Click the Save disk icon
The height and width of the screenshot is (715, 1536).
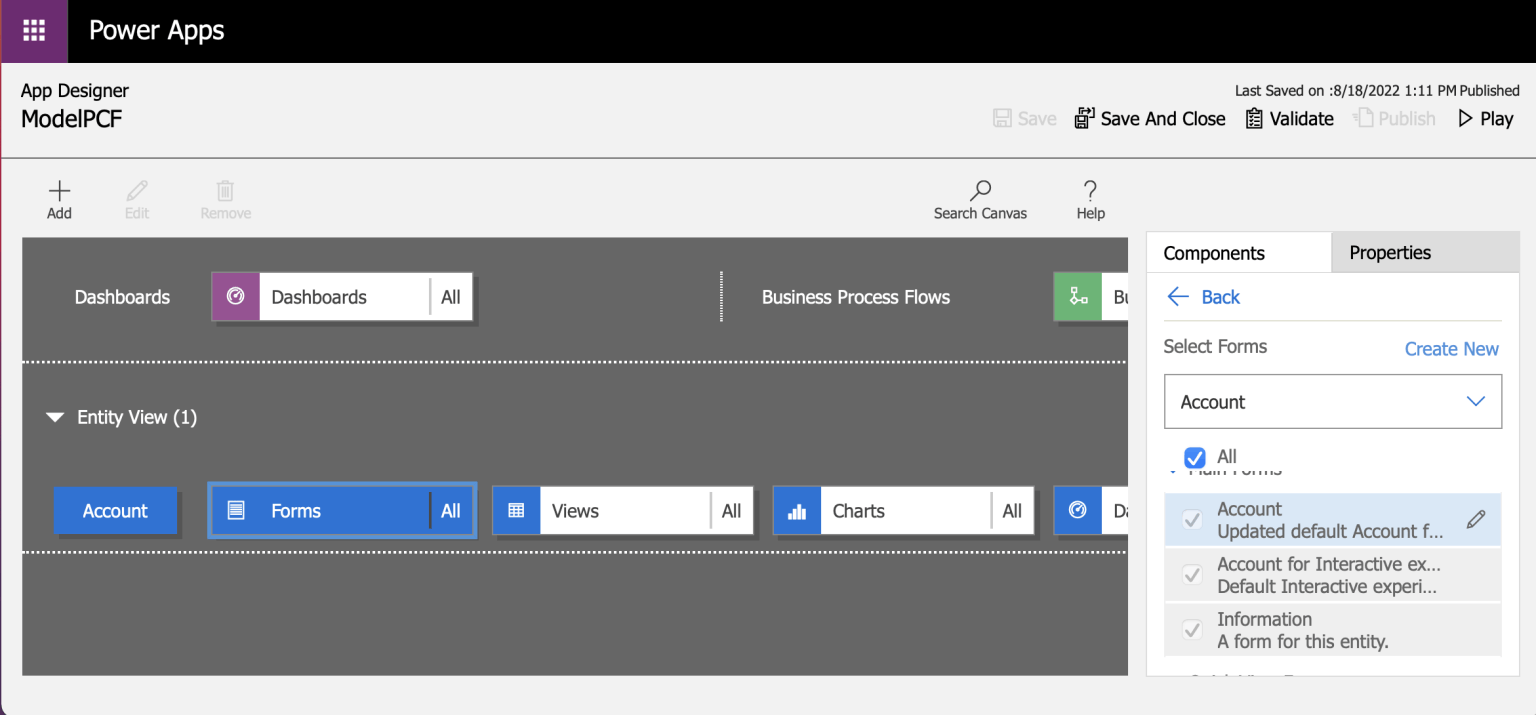click(1002, 118)
